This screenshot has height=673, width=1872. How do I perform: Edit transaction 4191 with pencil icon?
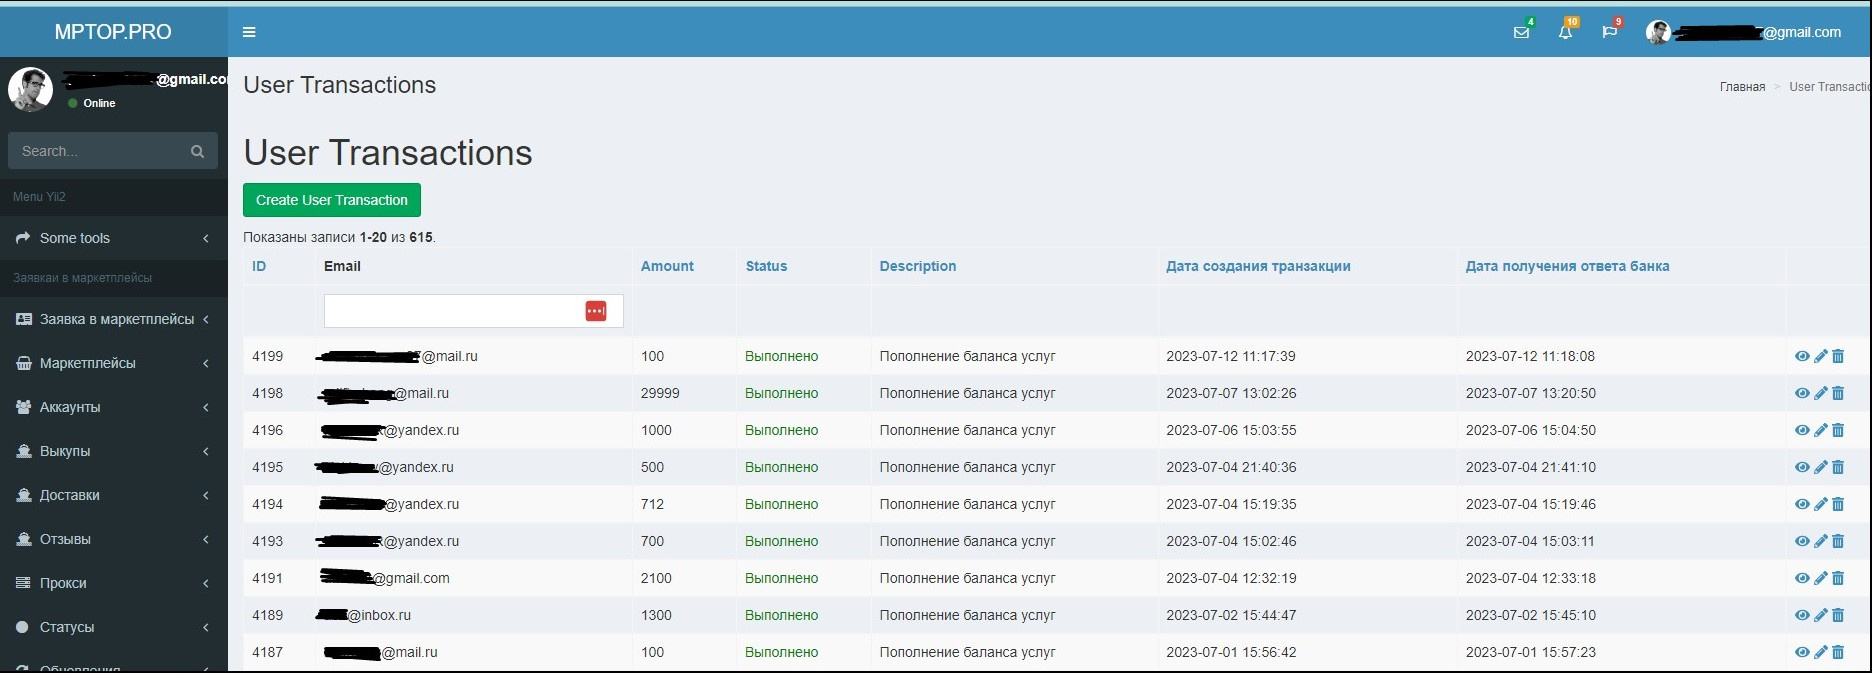[x=1821, y=578]
